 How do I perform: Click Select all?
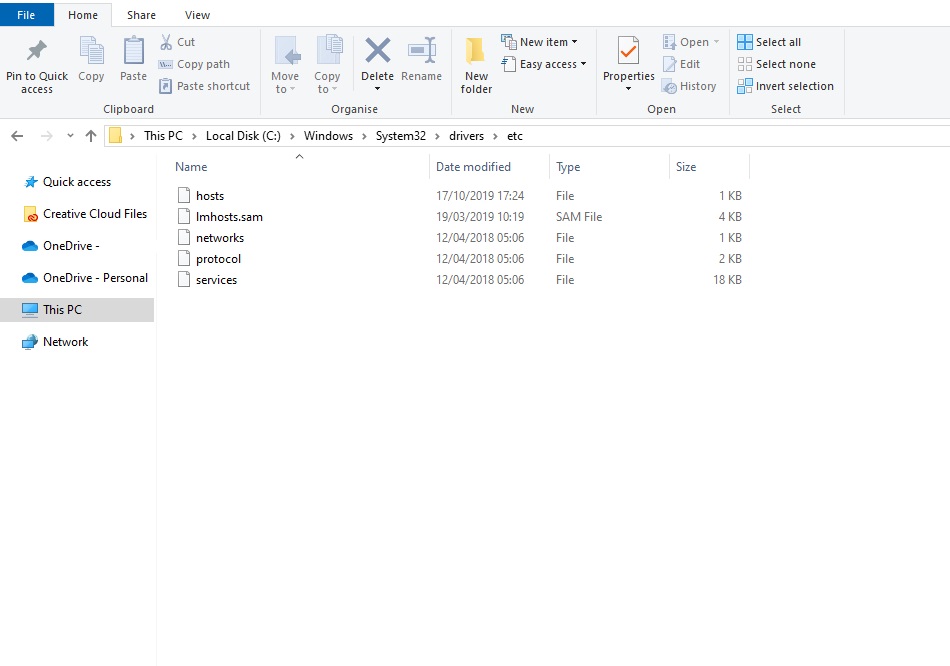[769, 42]
